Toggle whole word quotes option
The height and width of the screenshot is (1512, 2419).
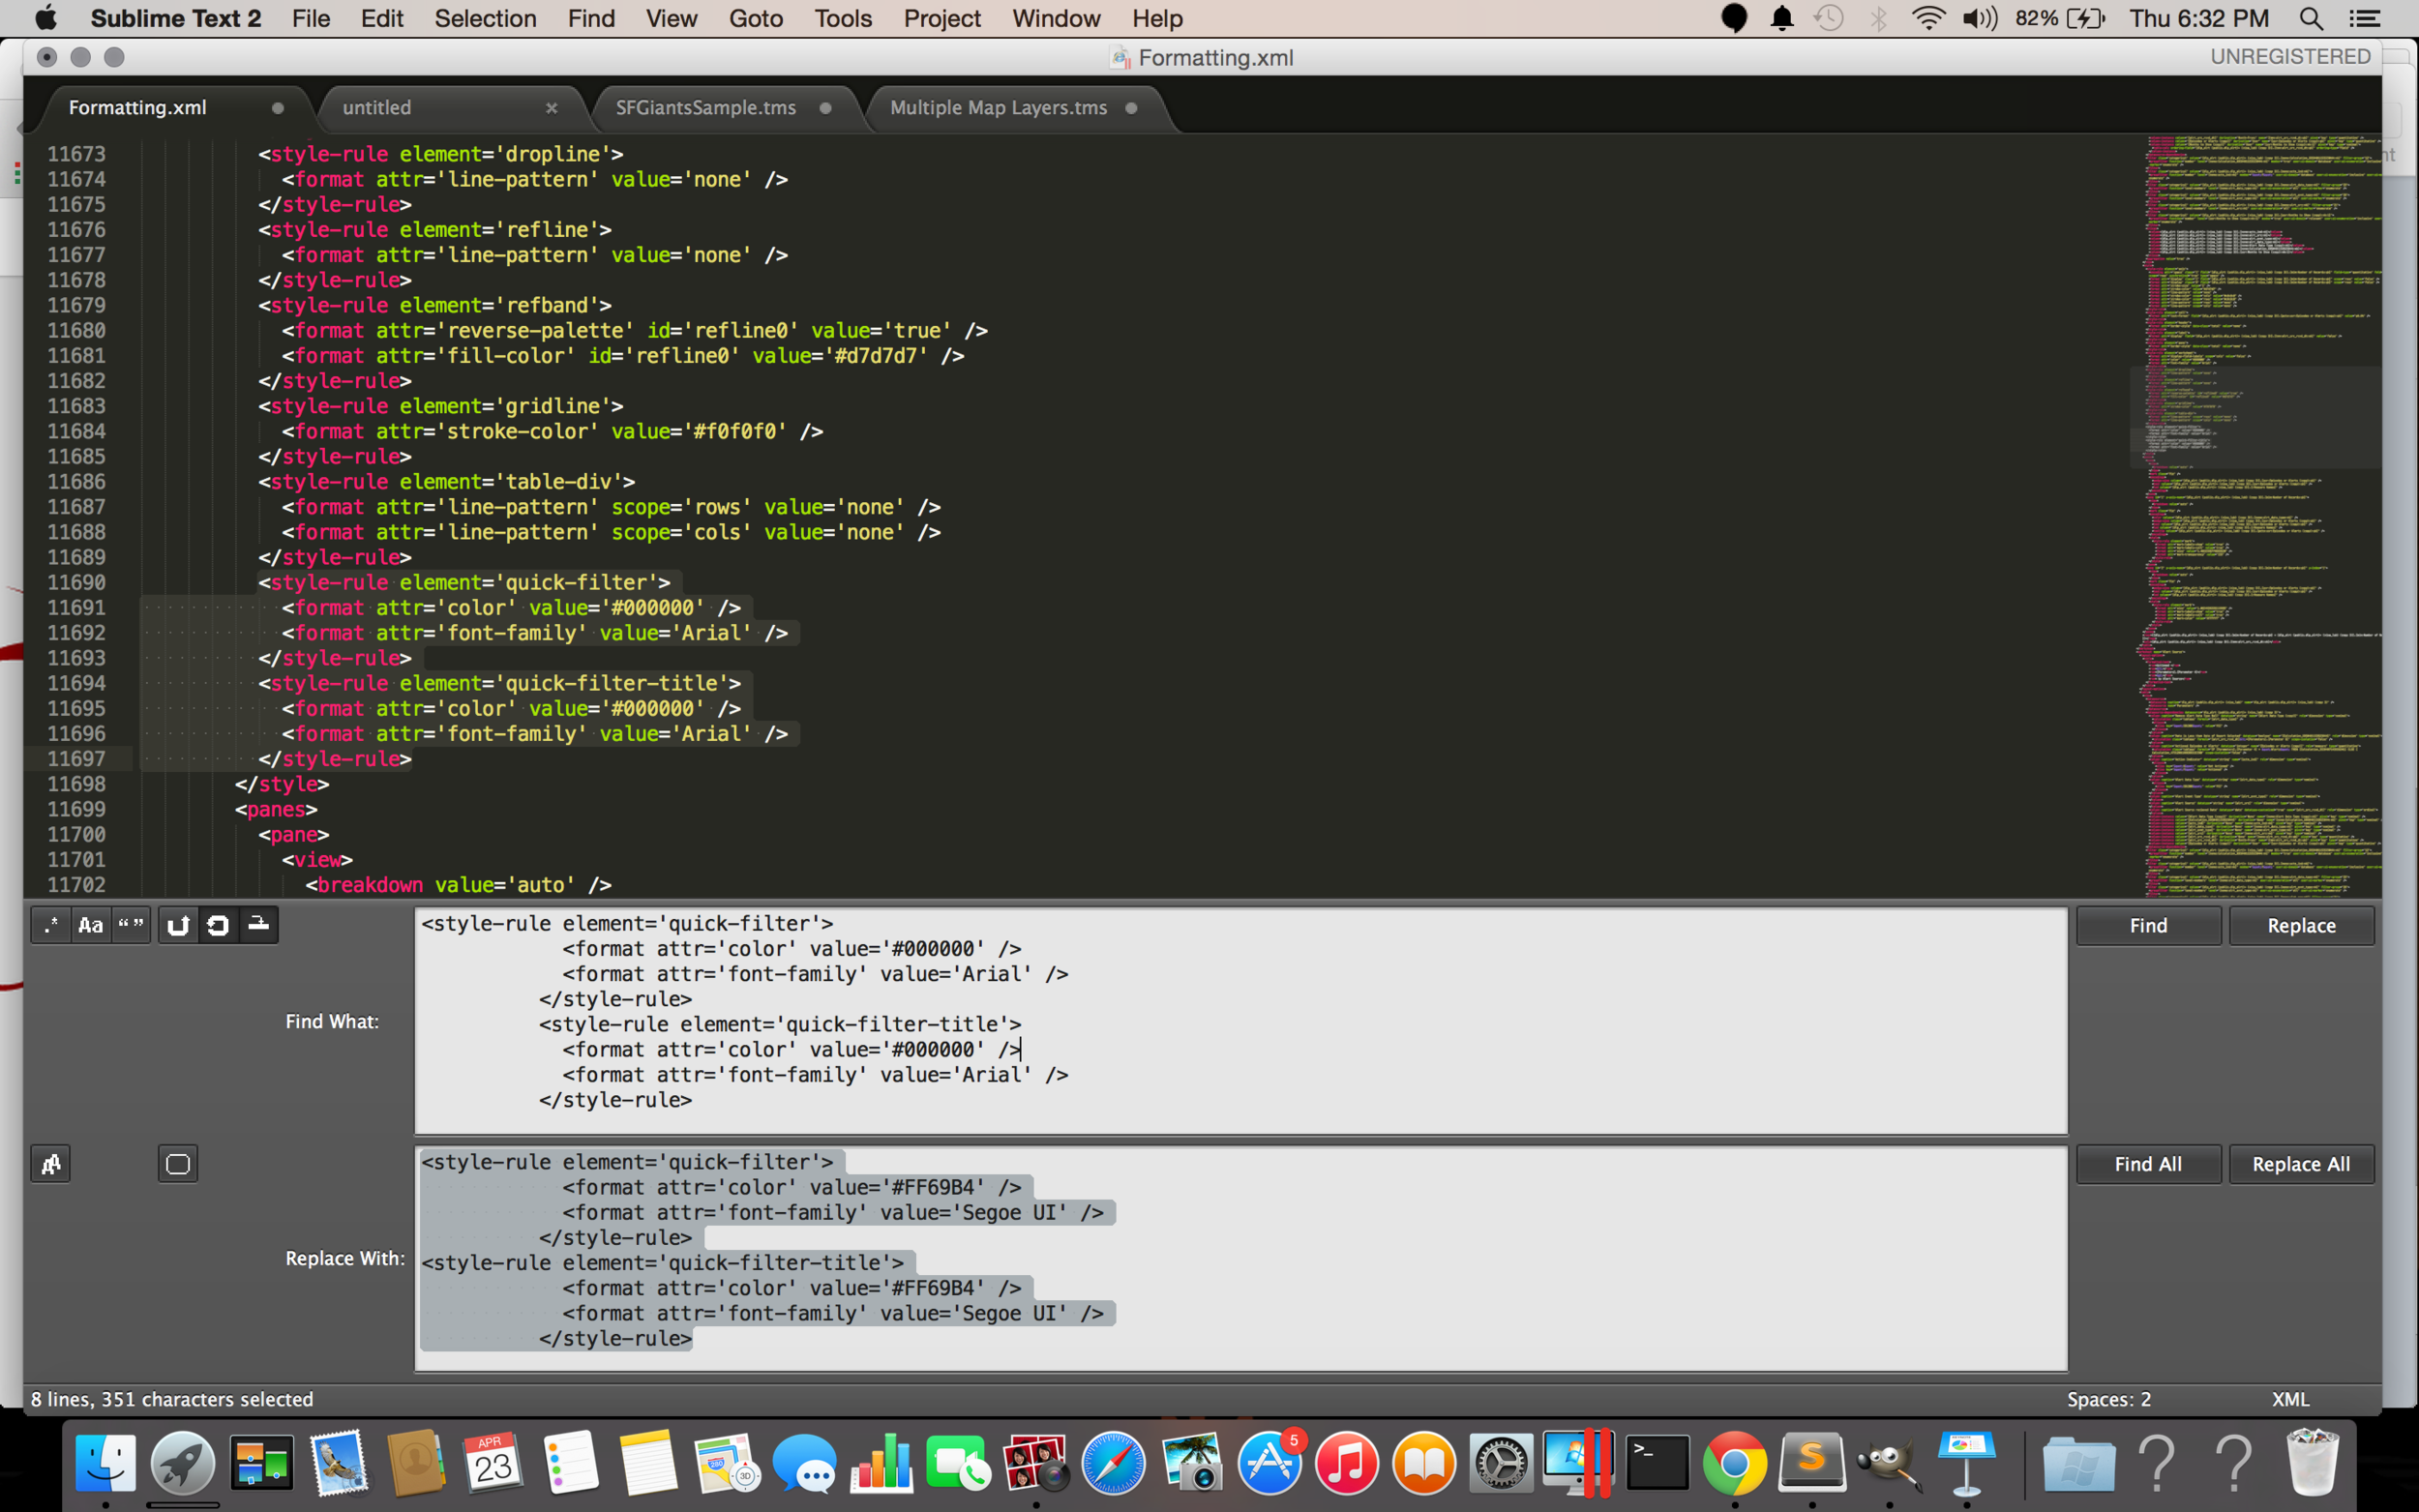(130, 925)
